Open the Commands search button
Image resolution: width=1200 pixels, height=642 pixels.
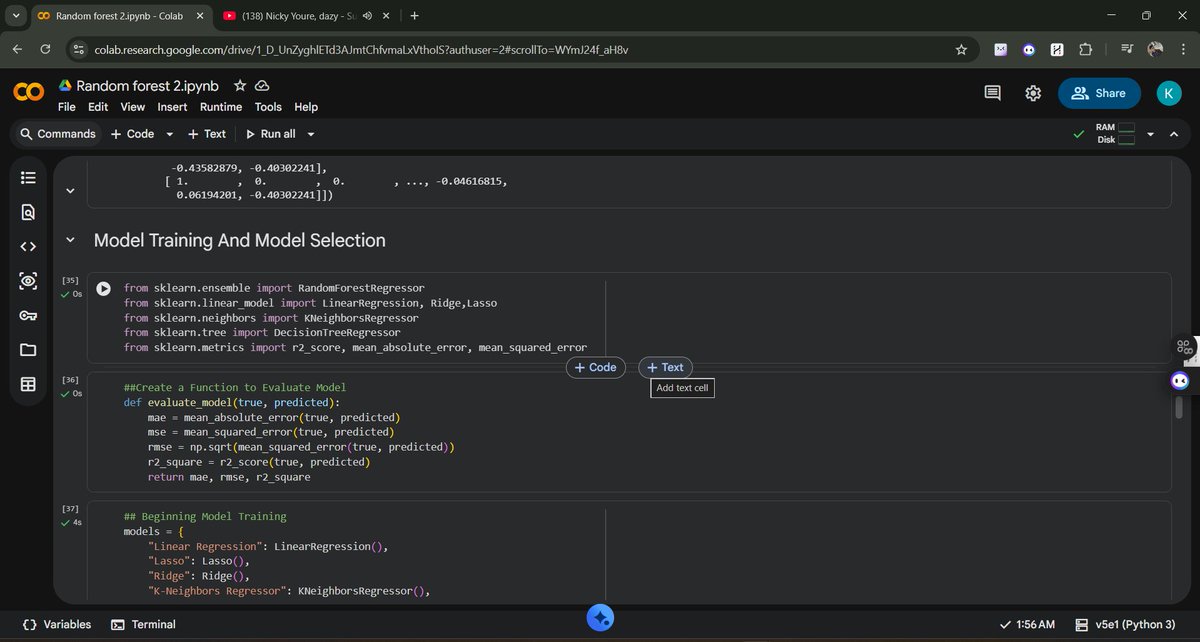click(58, 134)
